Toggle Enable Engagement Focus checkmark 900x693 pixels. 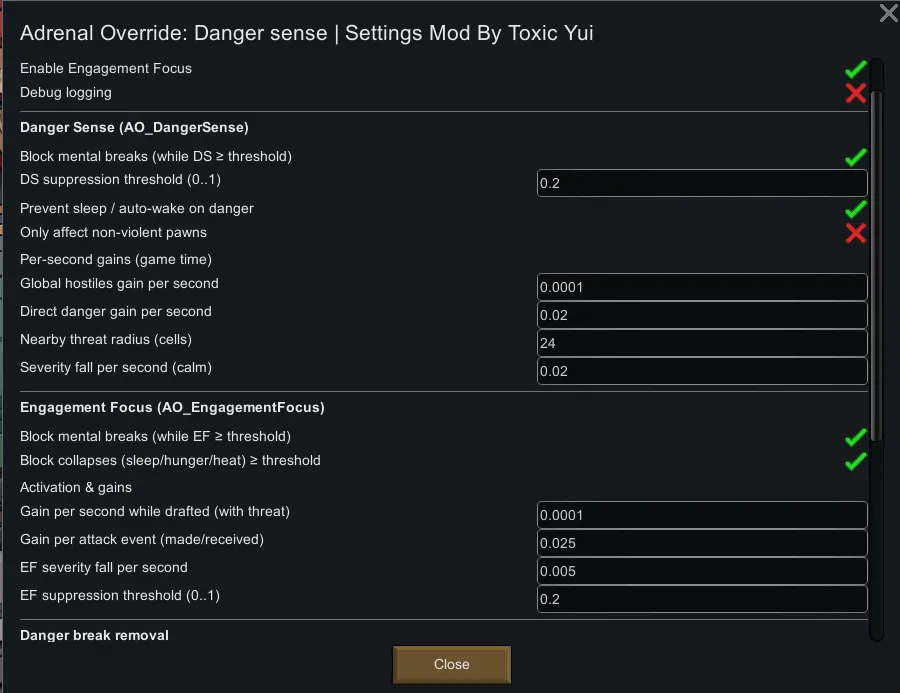855,69
